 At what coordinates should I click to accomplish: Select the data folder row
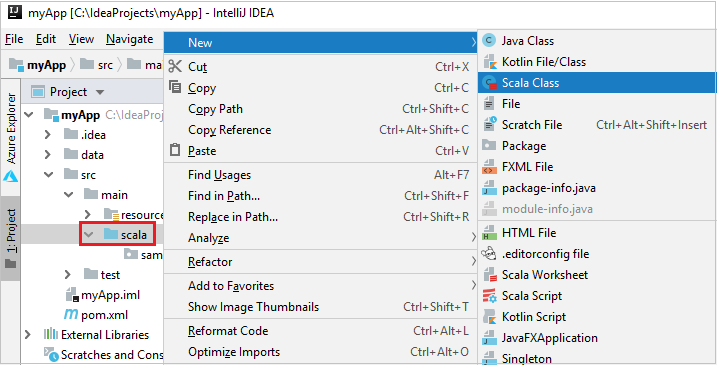(83, 155)
